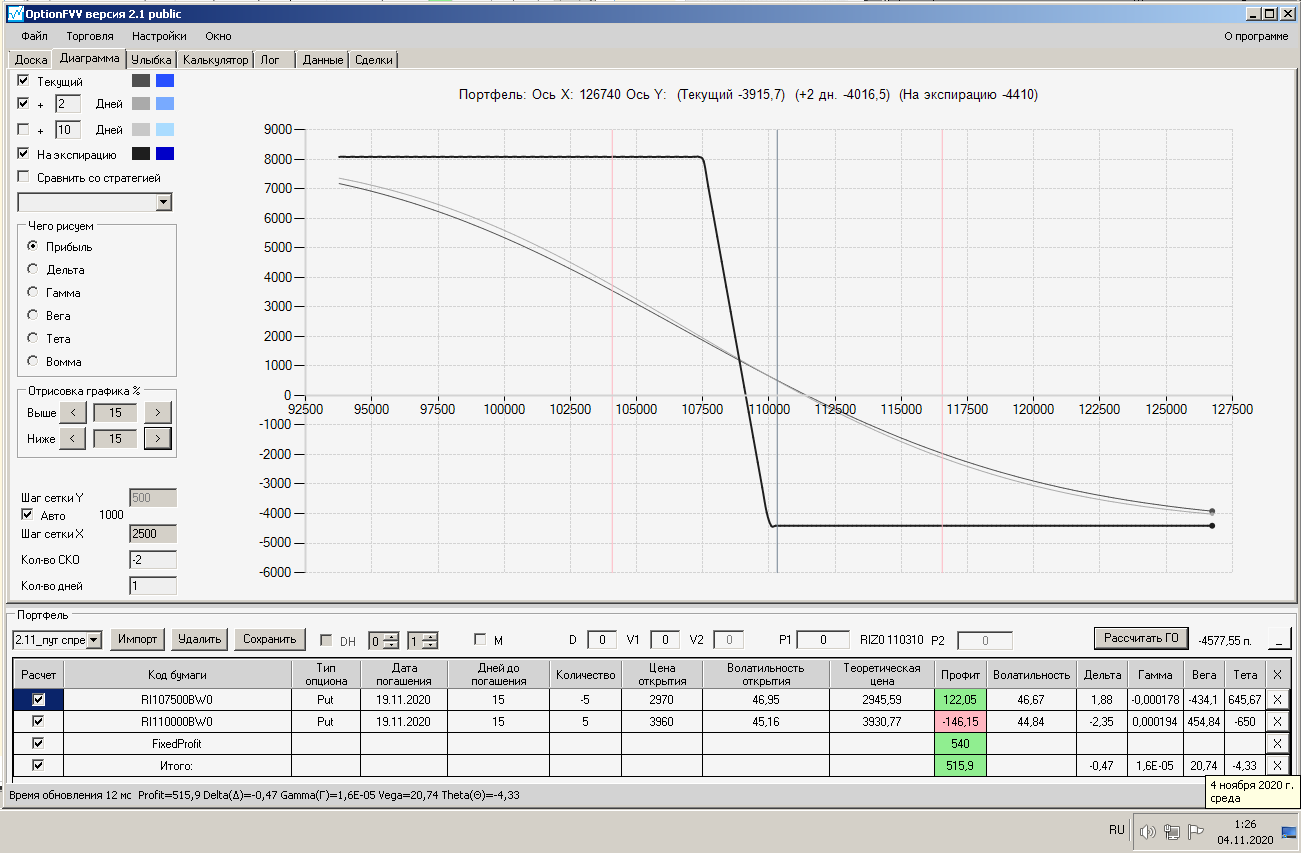Open the Настройки menu
The height and width of the screenshot is (853, 1301).
point(159,36)
